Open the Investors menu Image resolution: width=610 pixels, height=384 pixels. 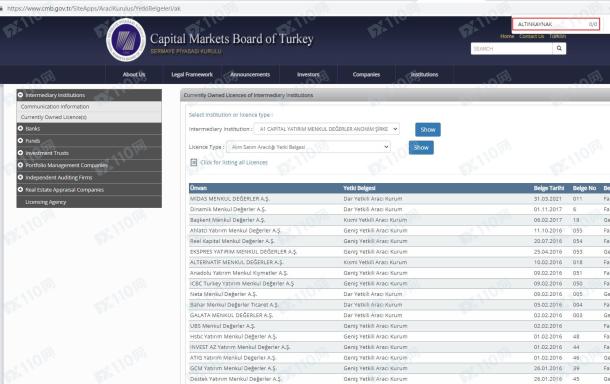coord(308,74)
